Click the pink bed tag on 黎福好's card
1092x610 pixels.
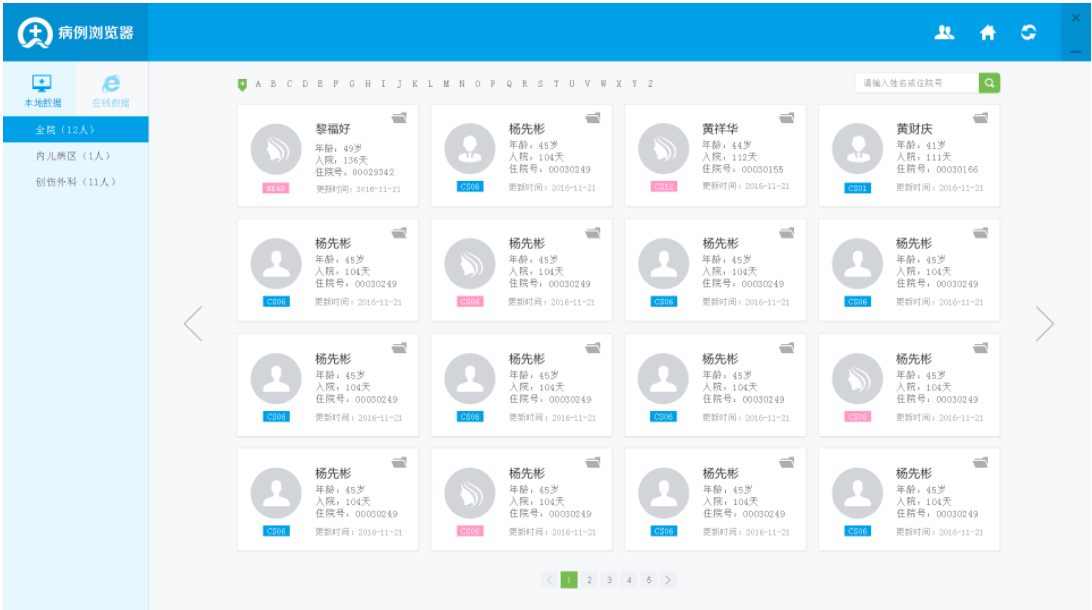[x=276, y=188]
